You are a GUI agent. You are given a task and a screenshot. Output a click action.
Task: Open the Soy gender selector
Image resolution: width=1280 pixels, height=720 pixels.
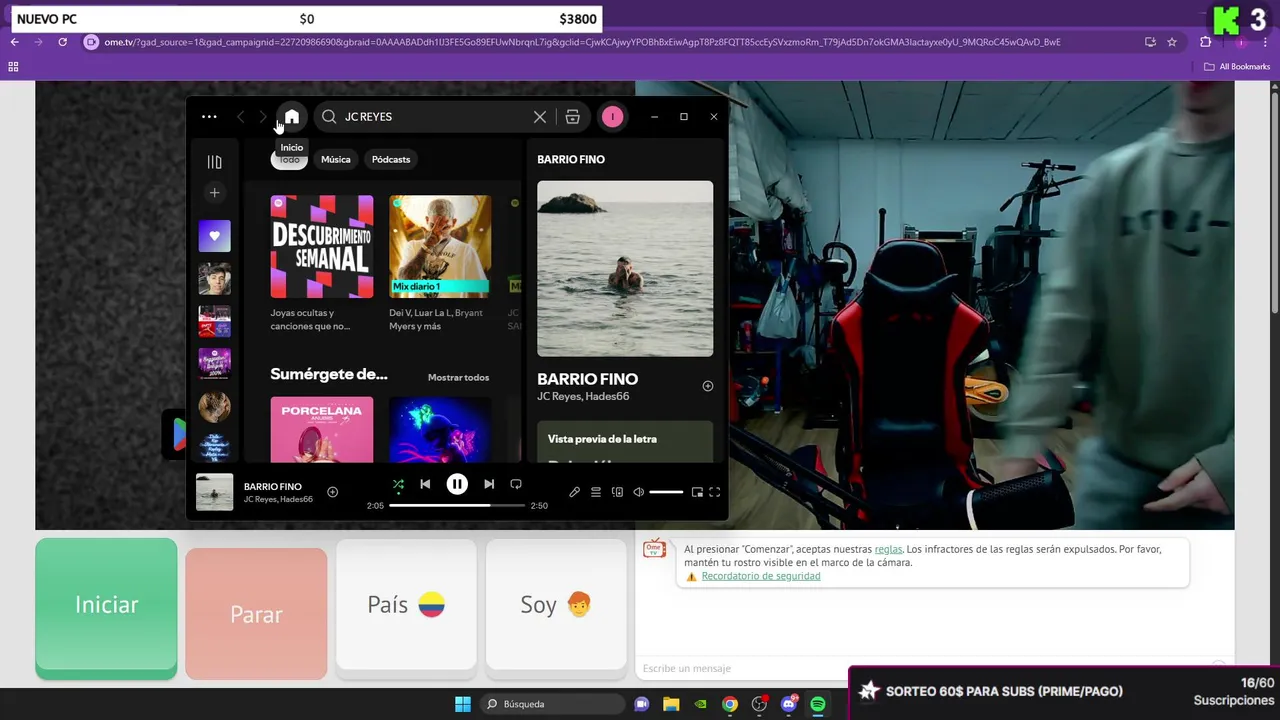556,604
